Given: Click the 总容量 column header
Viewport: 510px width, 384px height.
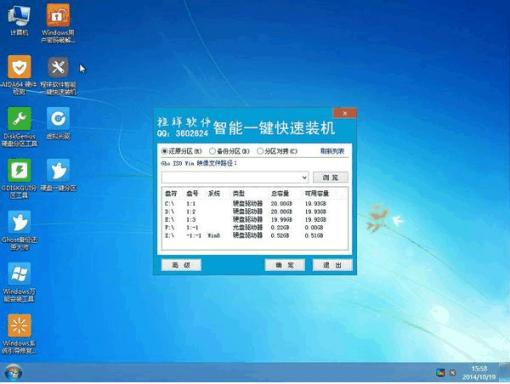Looking at the screenshot, I should click(280, 193).
